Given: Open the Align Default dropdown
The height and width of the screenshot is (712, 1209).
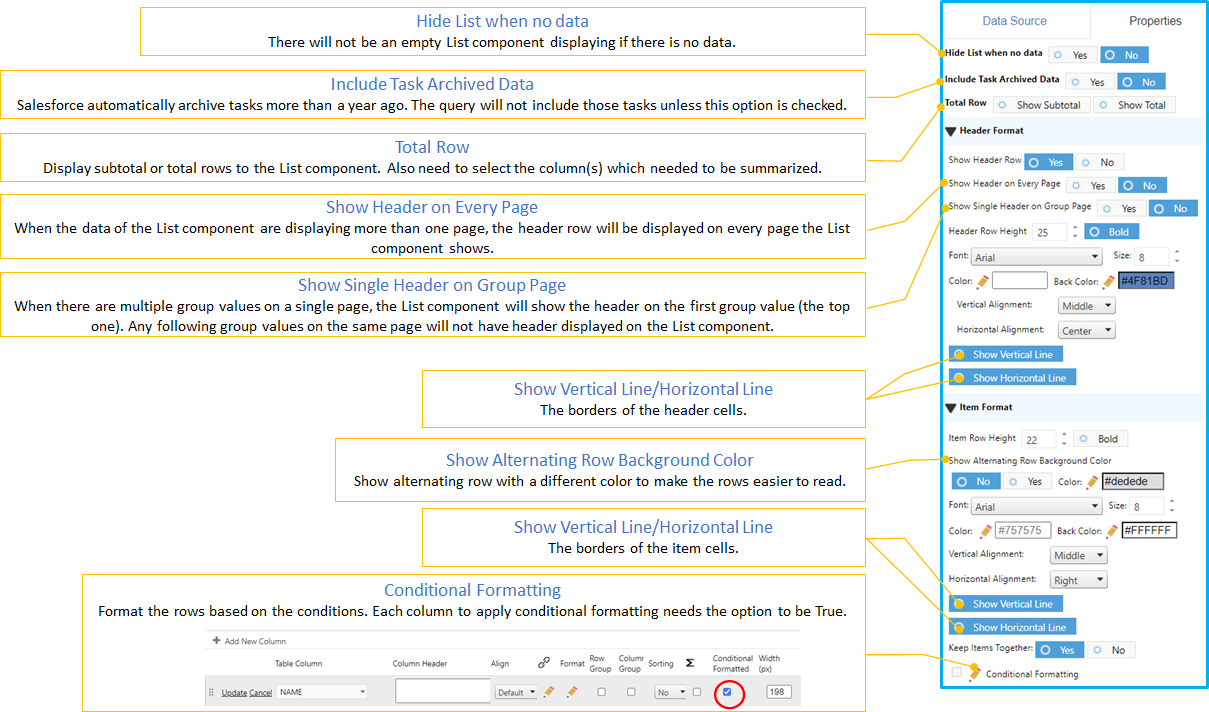Looking at the screenshot, I should pos(517,692).
